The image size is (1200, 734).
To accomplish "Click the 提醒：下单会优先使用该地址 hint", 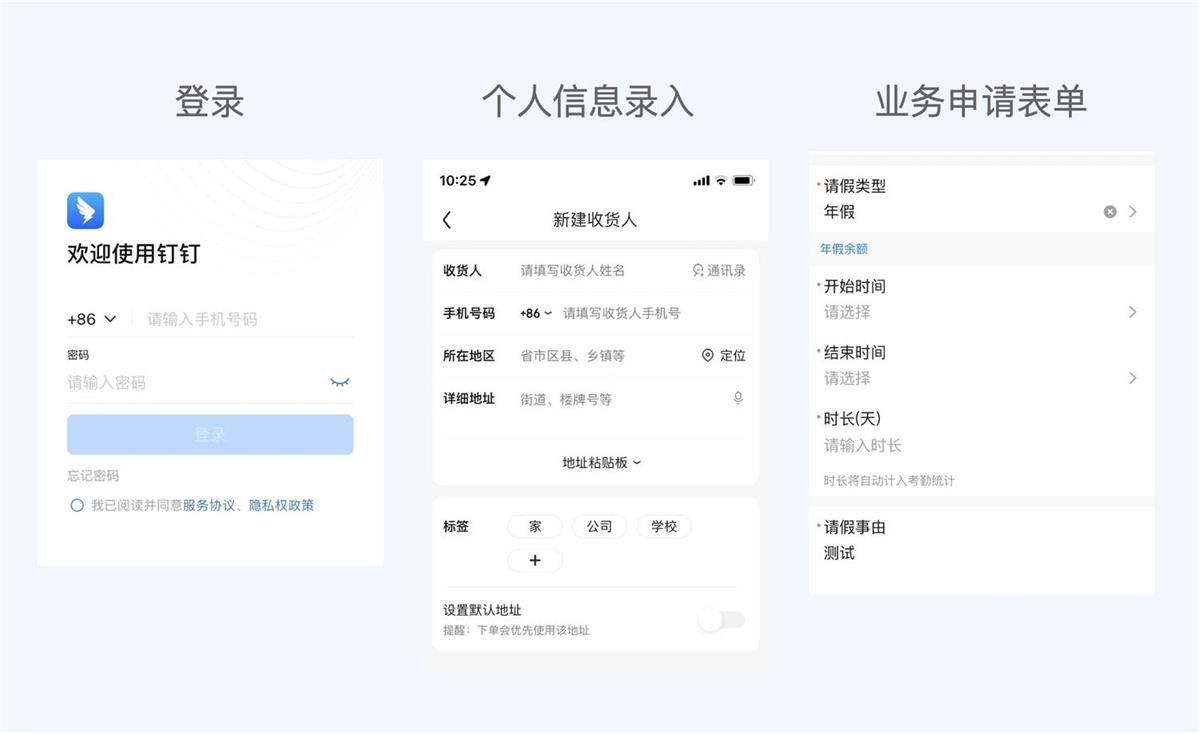I will point(516,631).
